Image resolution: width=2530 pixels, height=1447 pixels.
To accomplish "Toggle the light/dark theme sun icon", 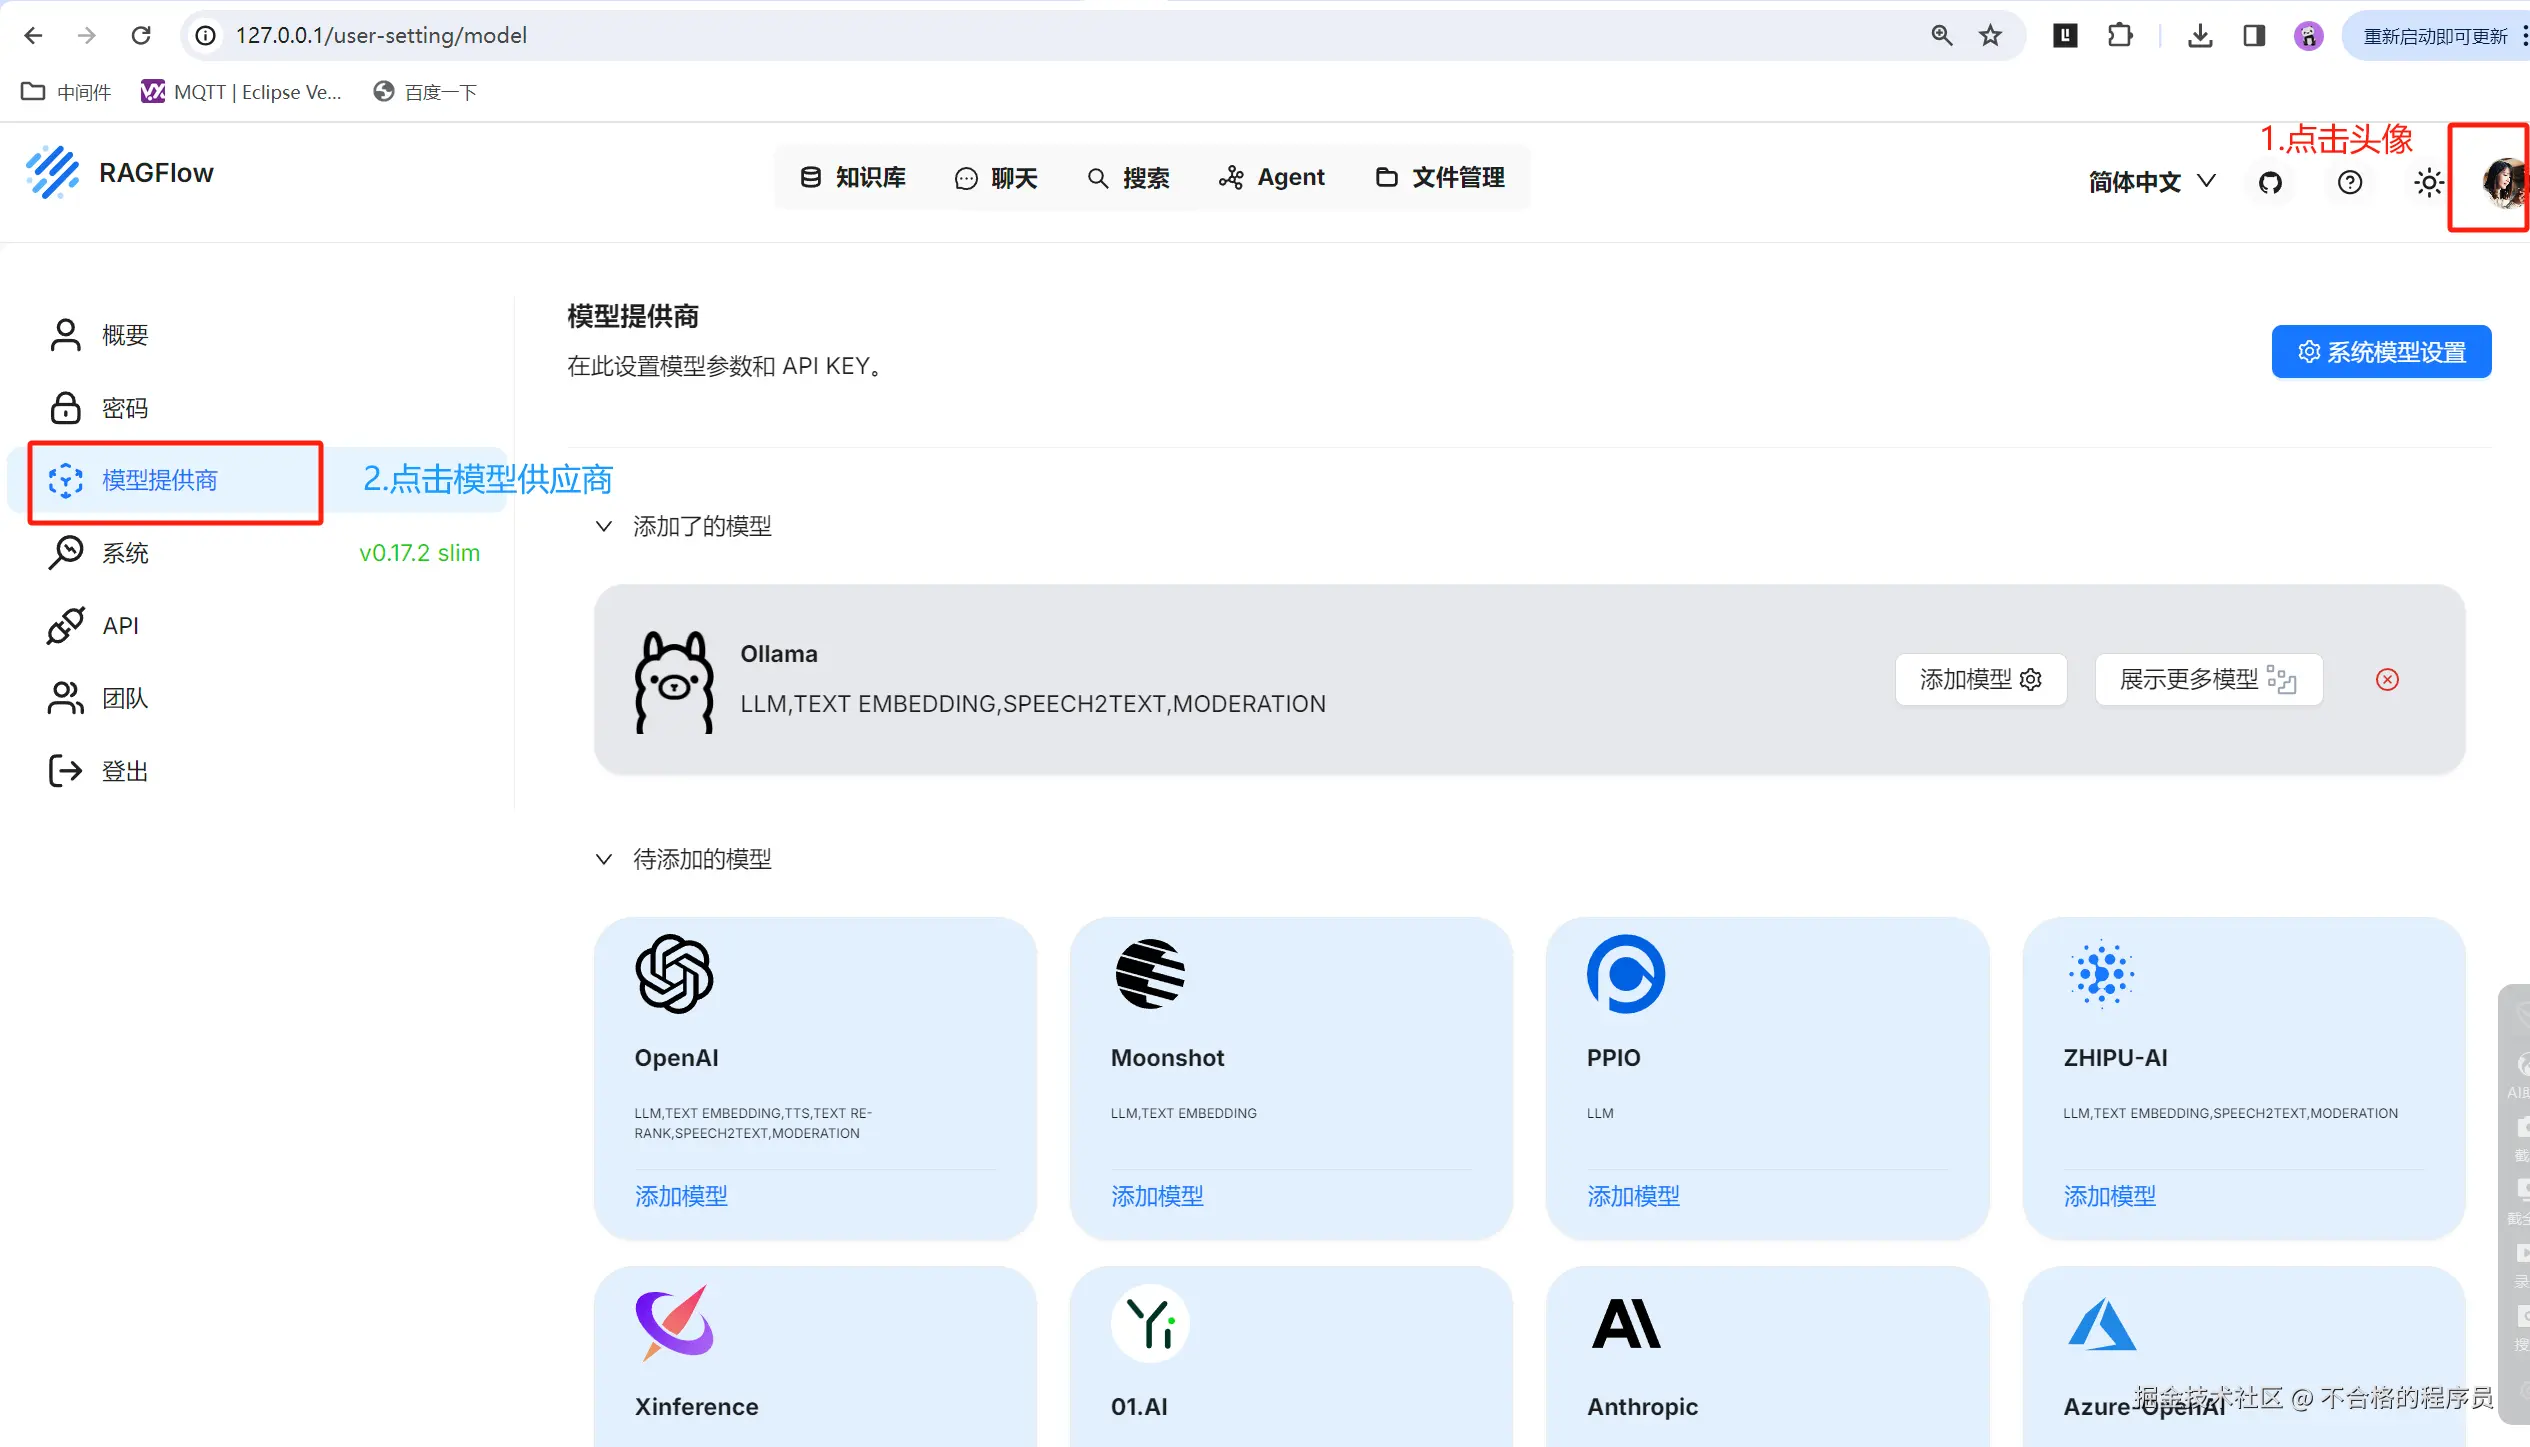I will click(x=2428, y=182).
